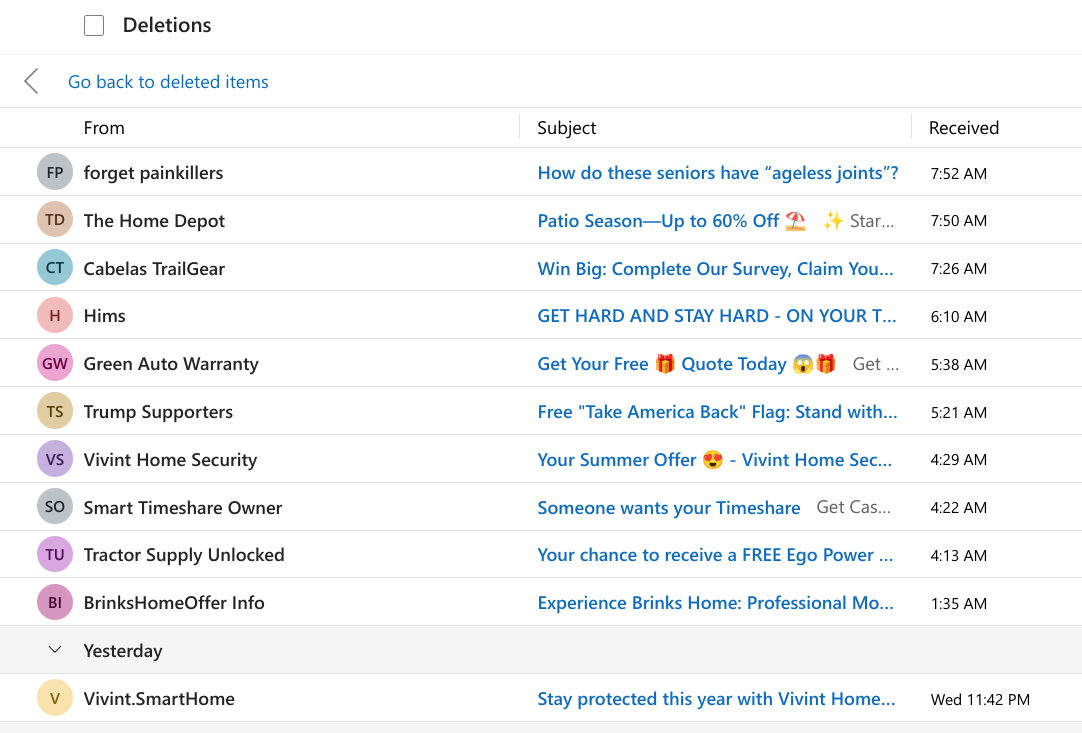The width and height of the screenshot is (1082, 733).
Task: Click the TU avatar for Tractor Supply Unlocked
Action: click(x=55, y=554)
